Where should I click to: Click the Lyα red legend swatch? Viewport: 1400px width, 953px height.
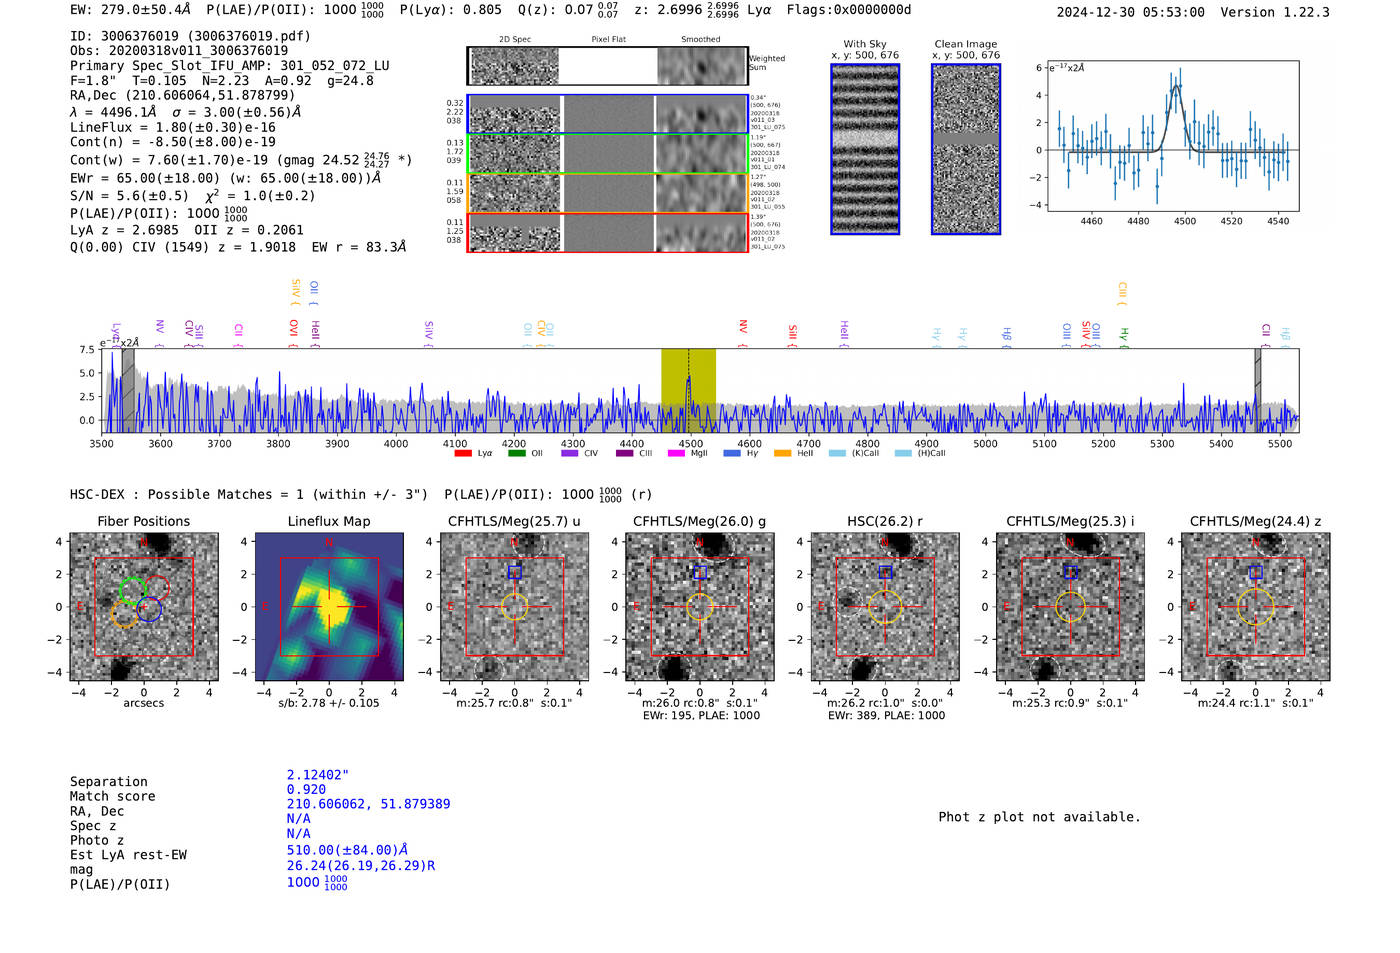[463, 454]
